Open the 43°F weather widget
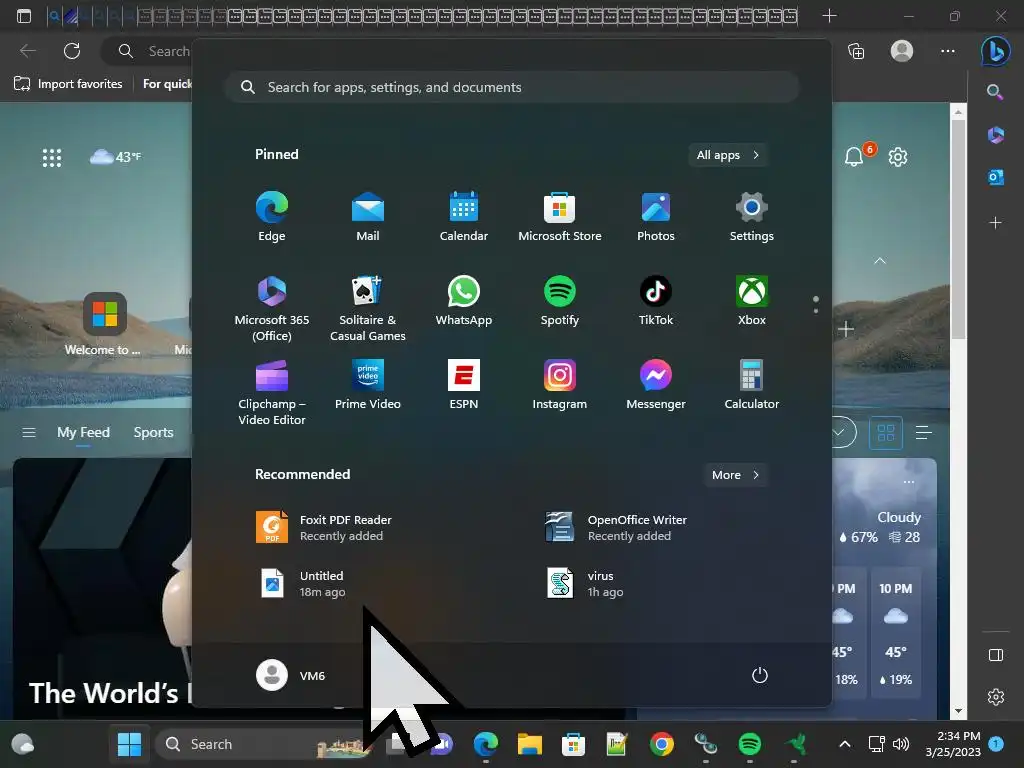Image resolution: width=1024 pixels, height=768 pixels. tap(115, 157)
